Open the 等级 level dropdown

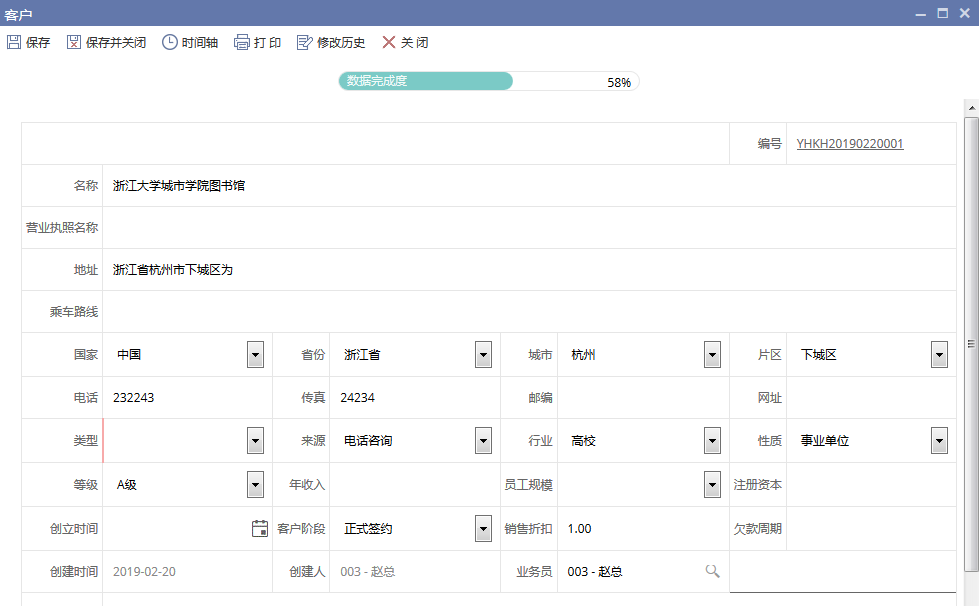click(255, 485)
